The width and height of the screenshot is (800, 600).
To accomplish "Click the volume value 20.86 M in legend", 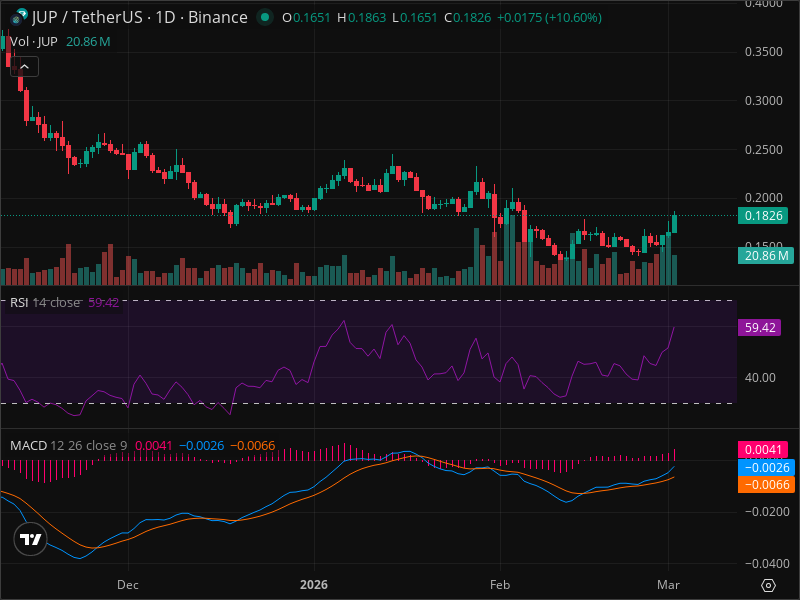I will (x=88, y=42).
